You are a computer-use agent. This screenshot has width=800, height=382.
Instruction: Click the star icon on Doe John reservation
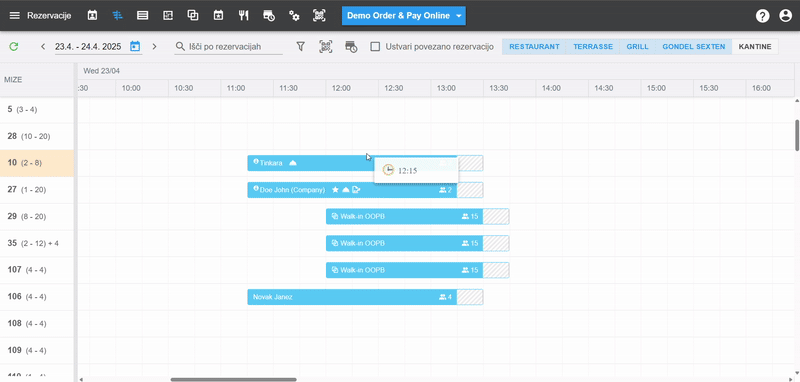tap(335, 190)
